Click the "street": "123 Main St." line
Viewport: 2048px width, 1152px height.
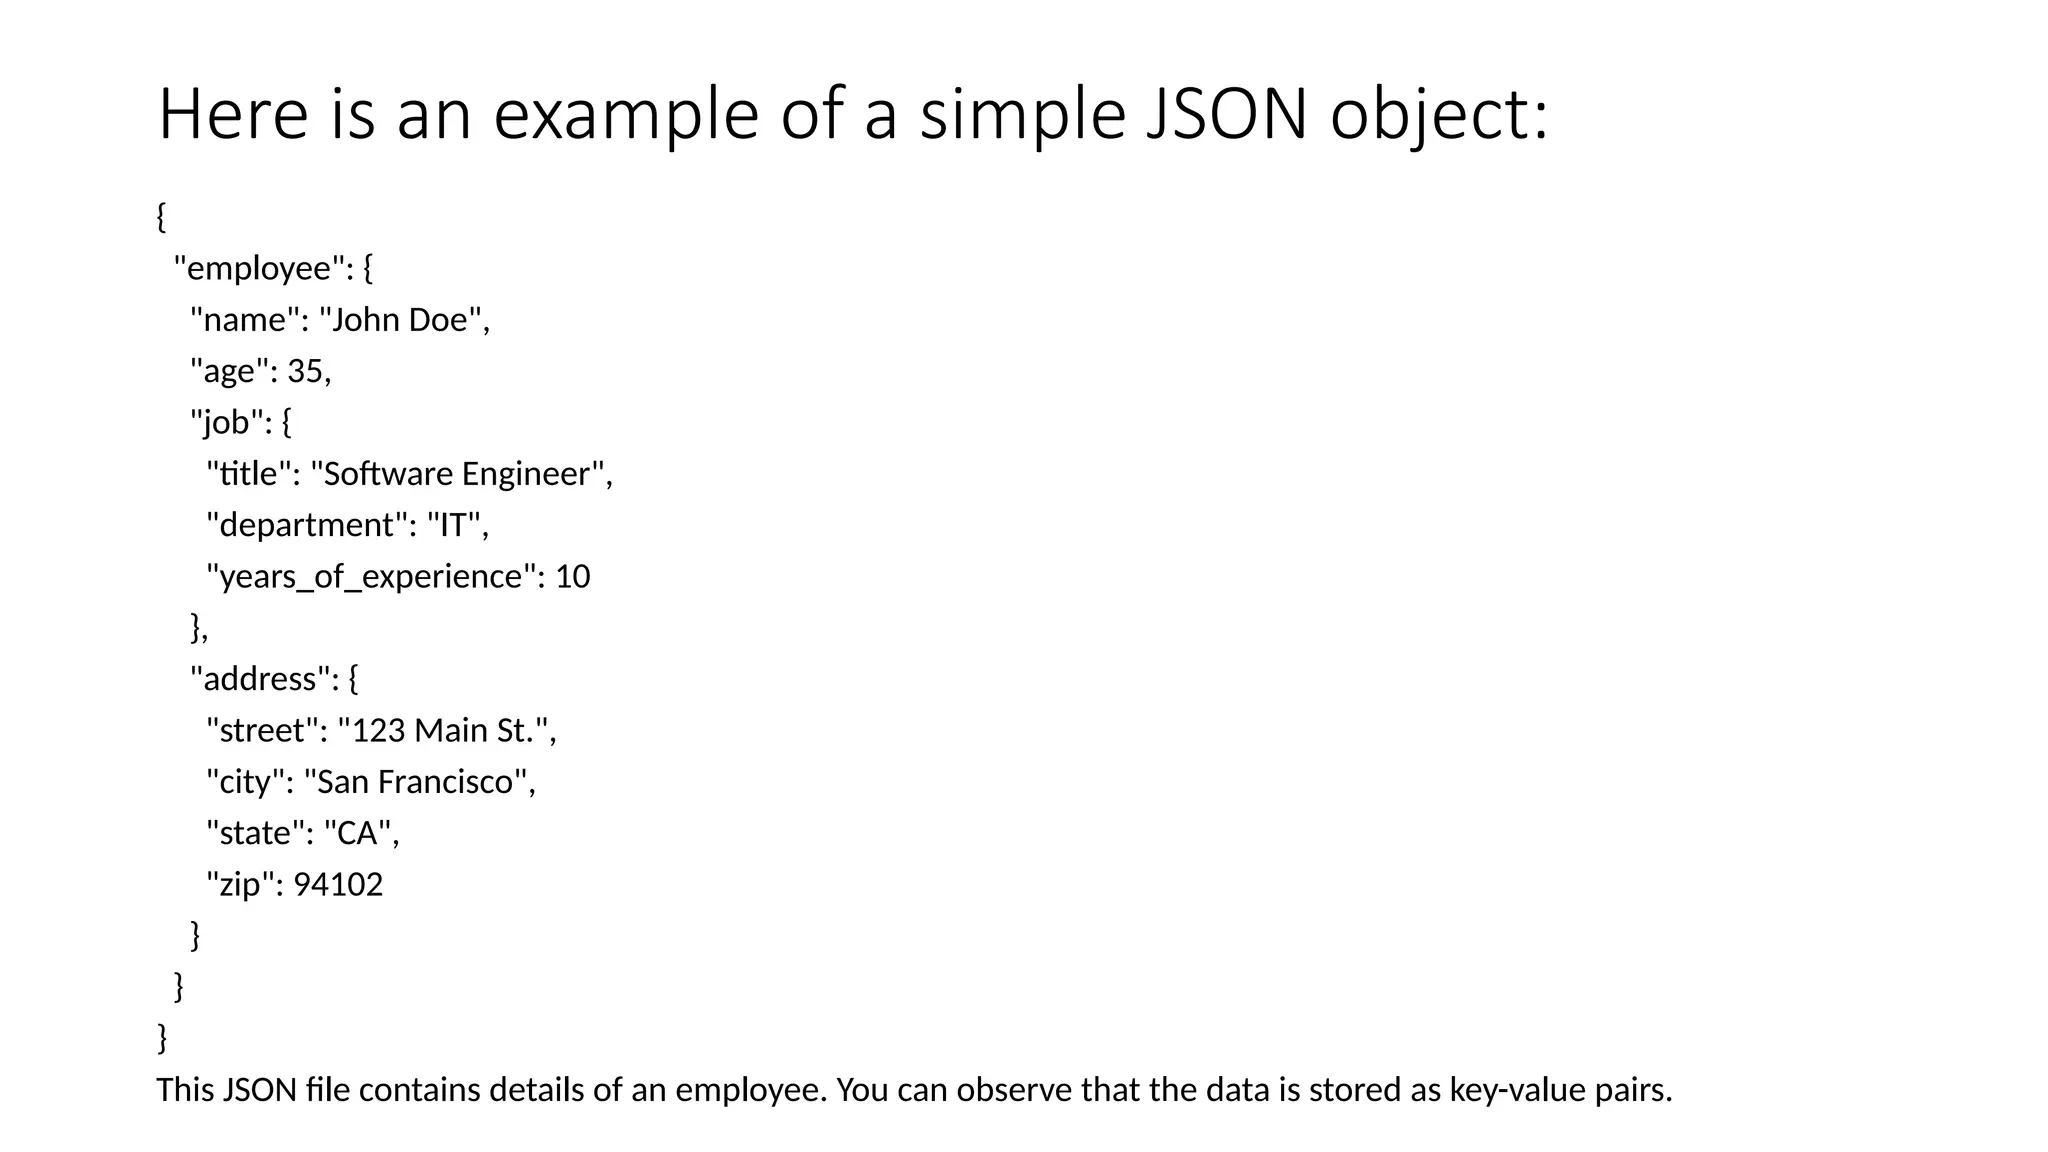pyautogui.click(x=381, y=731)
